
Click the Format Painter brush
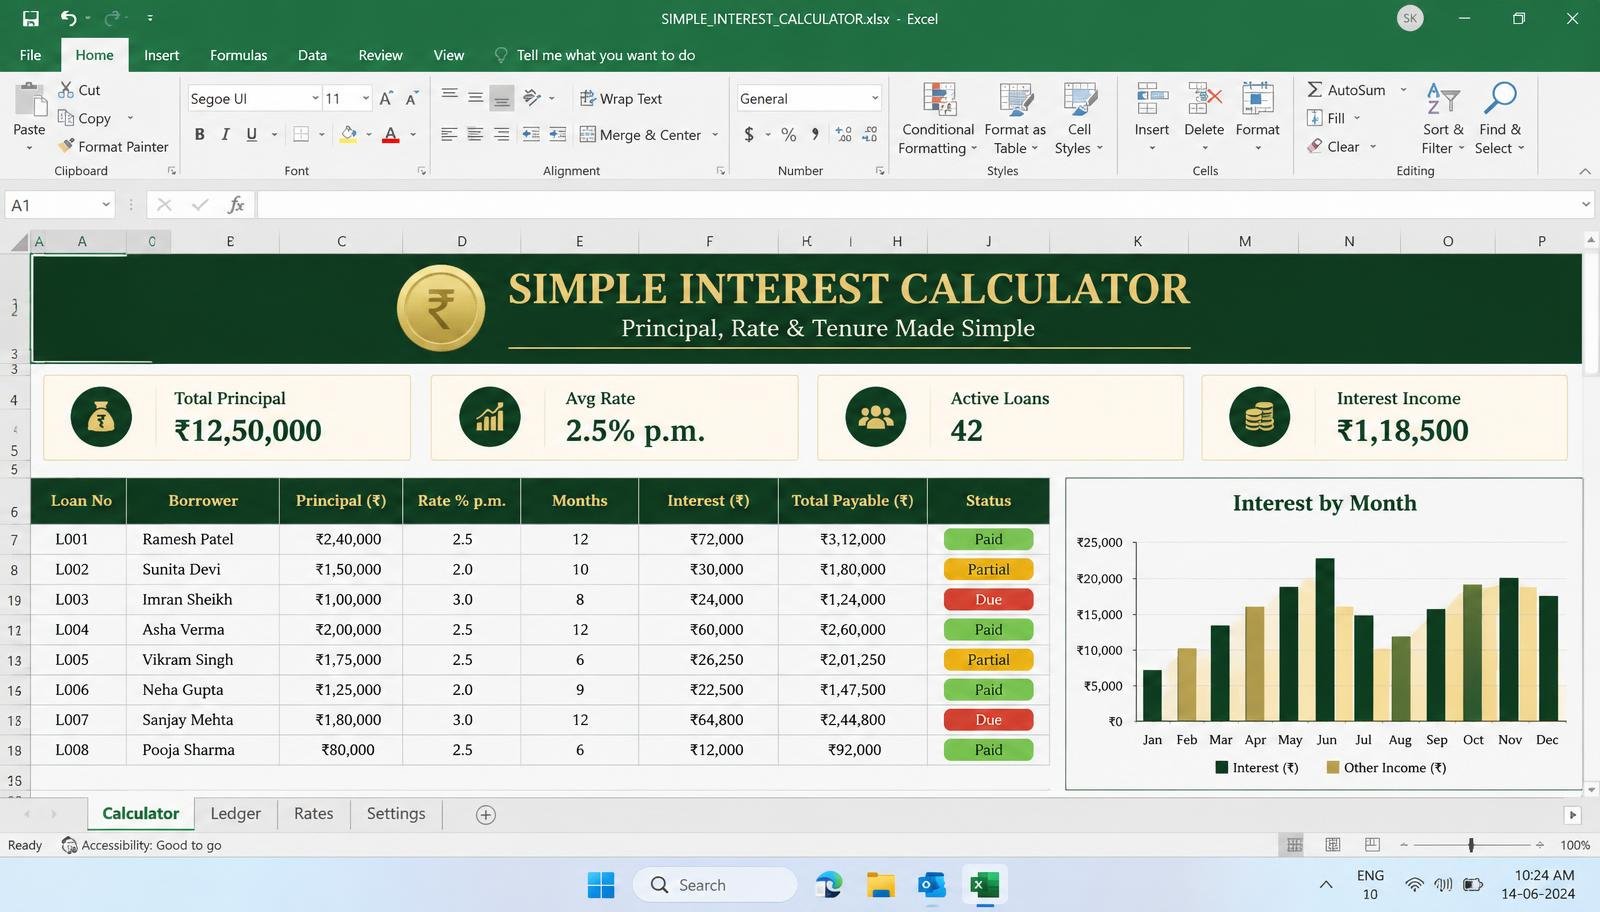(66, 146)
